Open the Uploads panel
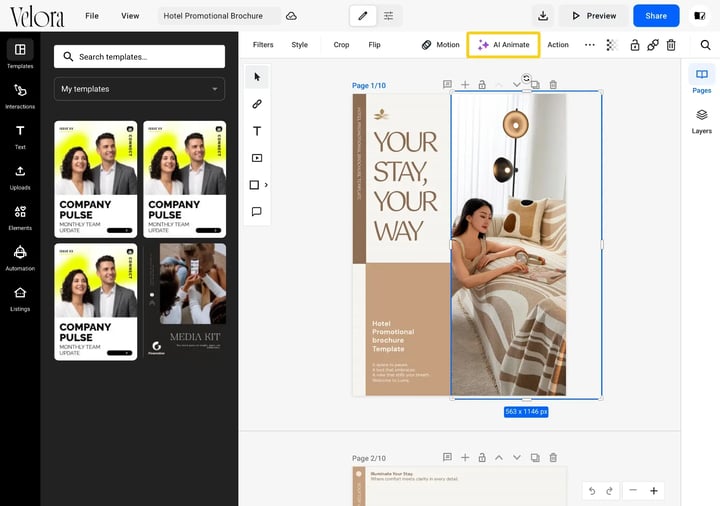This screenshot has height=506, width=720. point(20,177)
